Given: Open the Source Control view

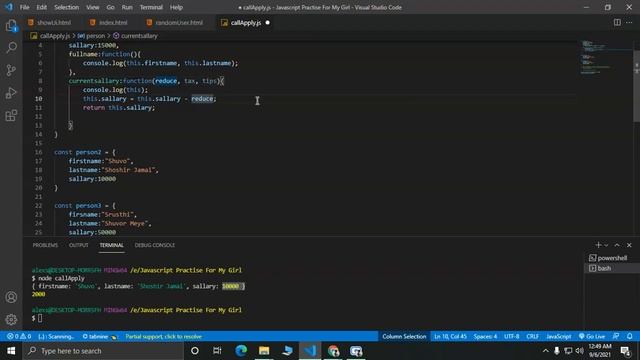Looking at the screenshot, I should pos(11,70).
